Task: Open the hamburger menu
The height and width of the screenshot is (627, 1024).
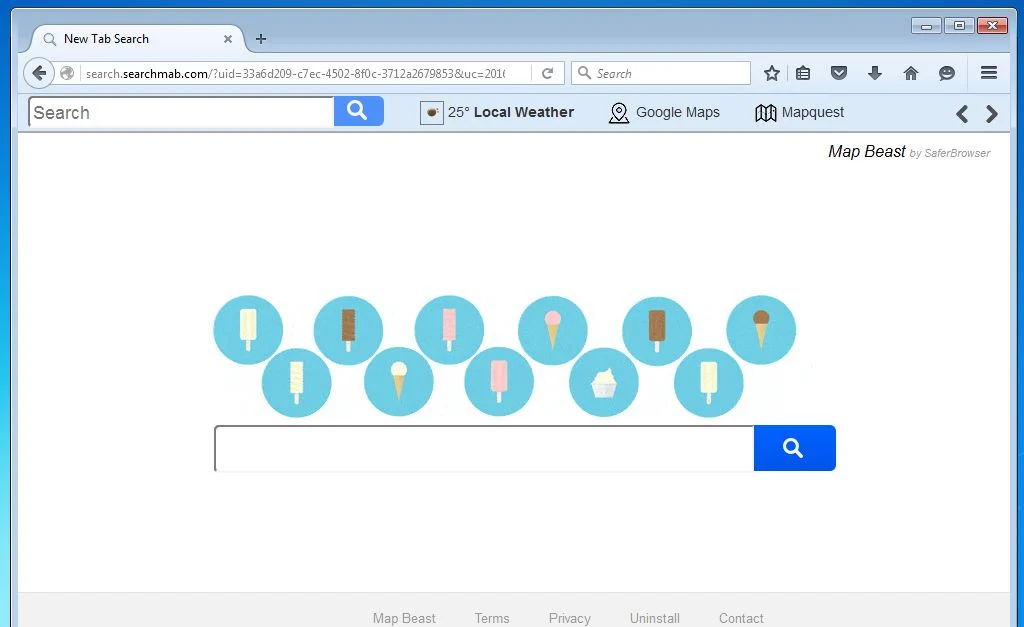Action: [x=989, y=73]
